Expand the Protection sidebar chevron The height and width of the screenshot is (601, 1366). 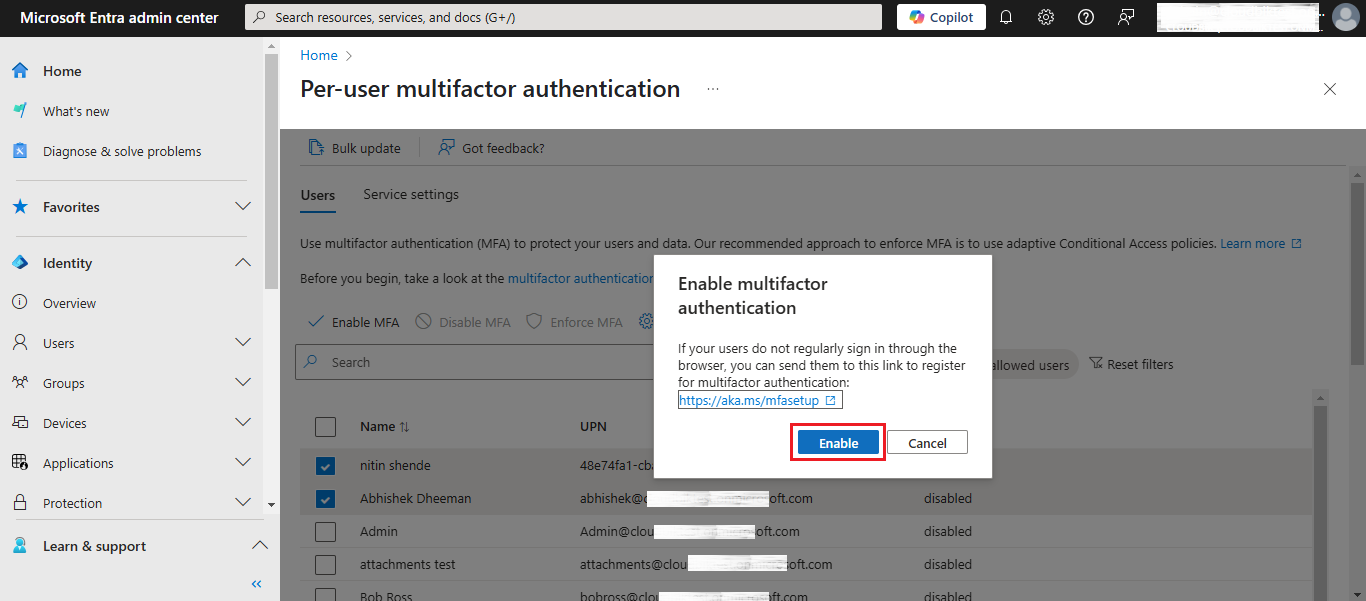click(243, 502)
